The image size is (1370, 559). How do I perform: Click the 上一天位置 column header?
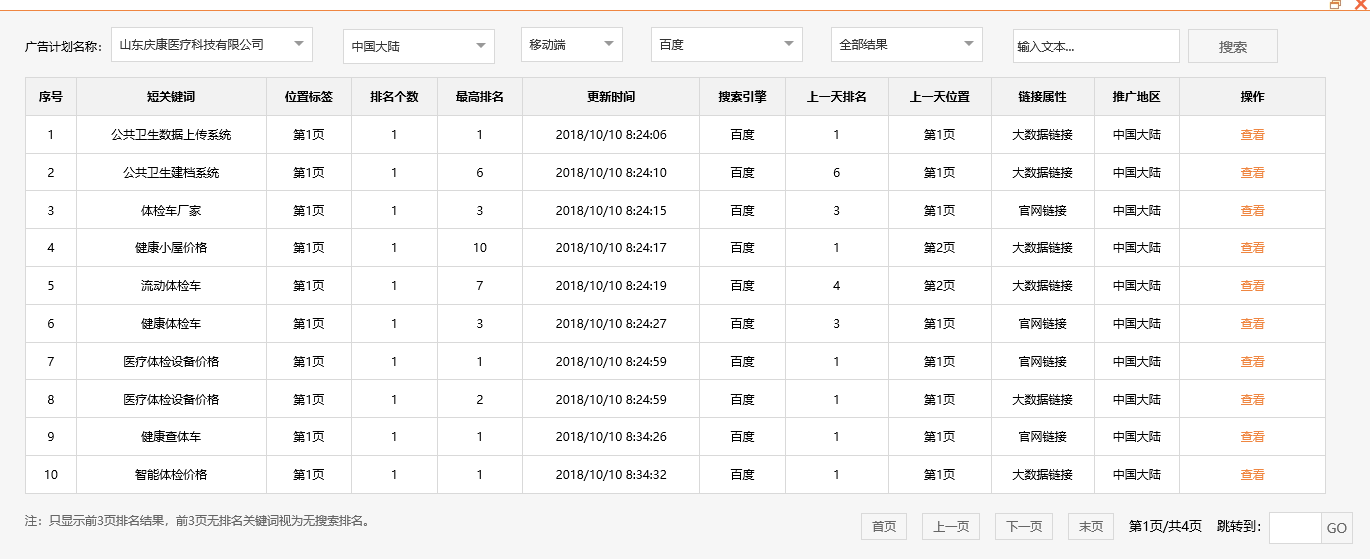point(940,97)
